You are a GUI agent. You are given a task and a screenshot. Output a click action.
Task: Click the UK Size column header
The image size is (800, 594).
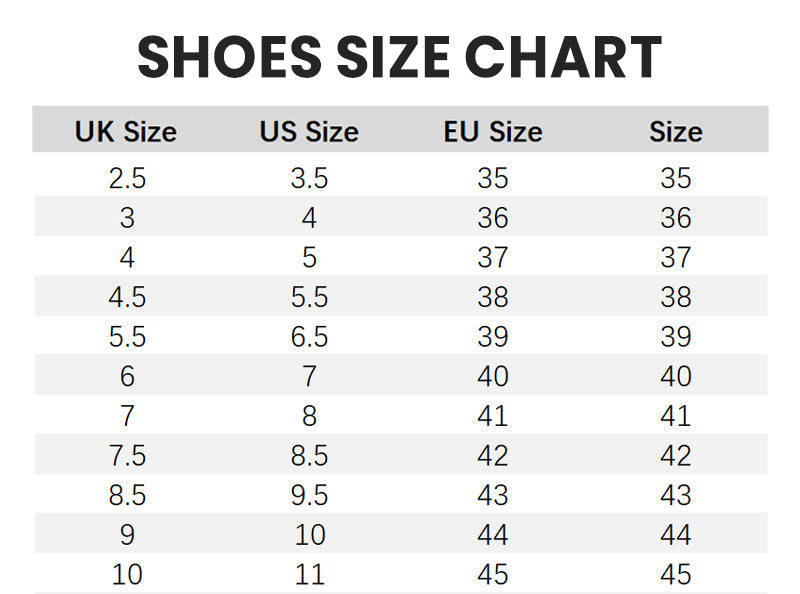pos(126,132)
